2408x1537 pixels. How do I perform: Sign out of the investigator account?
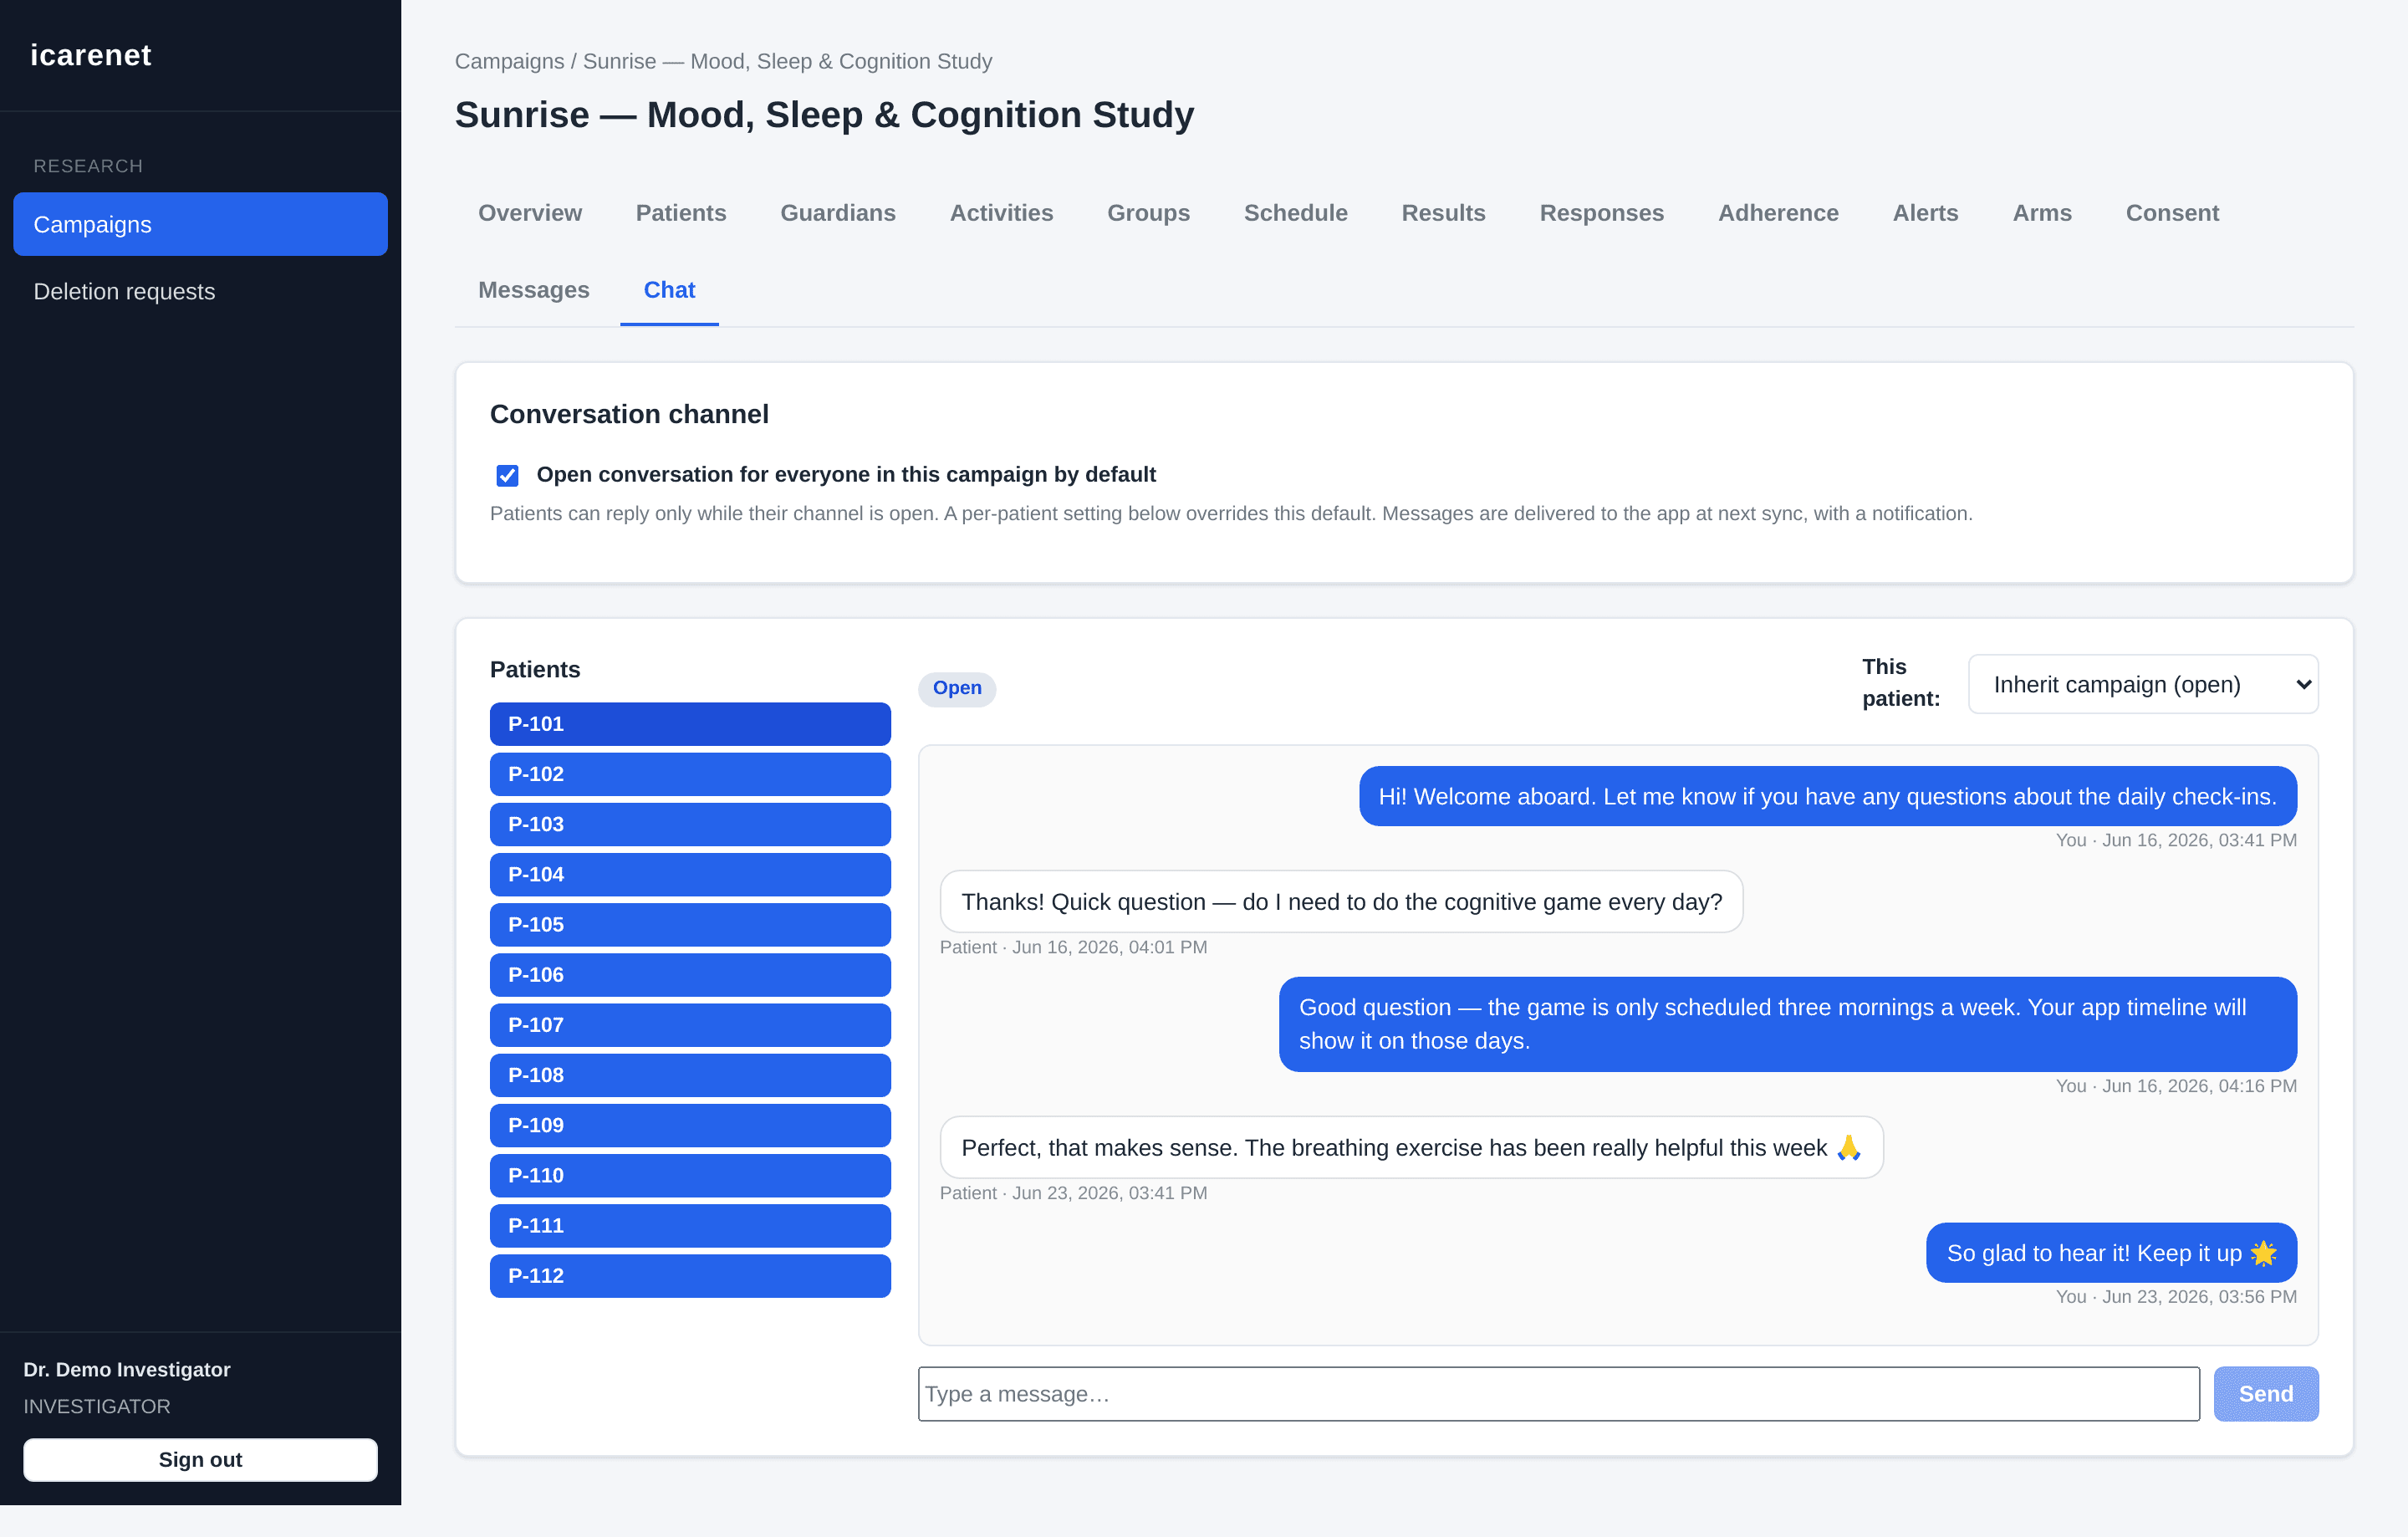point(200,1459)
